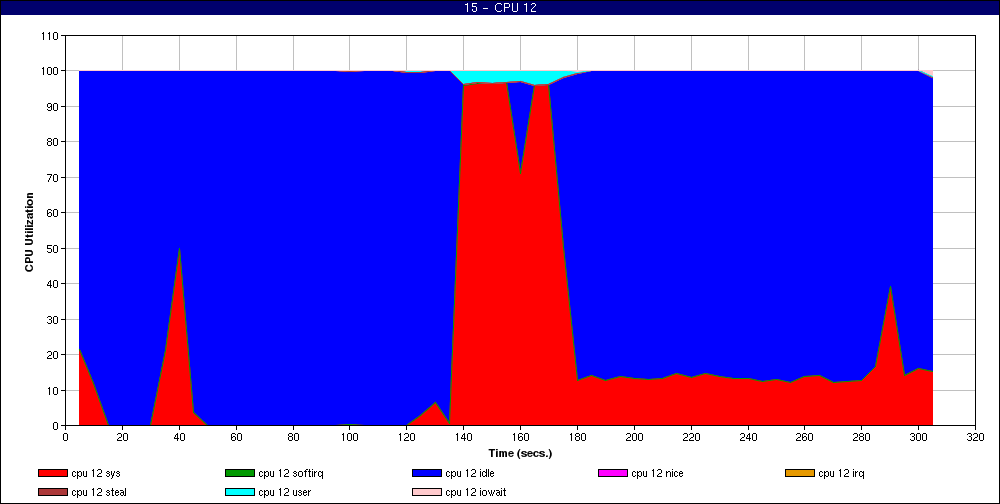The image size is (1000, 504).
Task: Click the red 'cpu 12 sys' legend swatch
Action: (52, 473)
